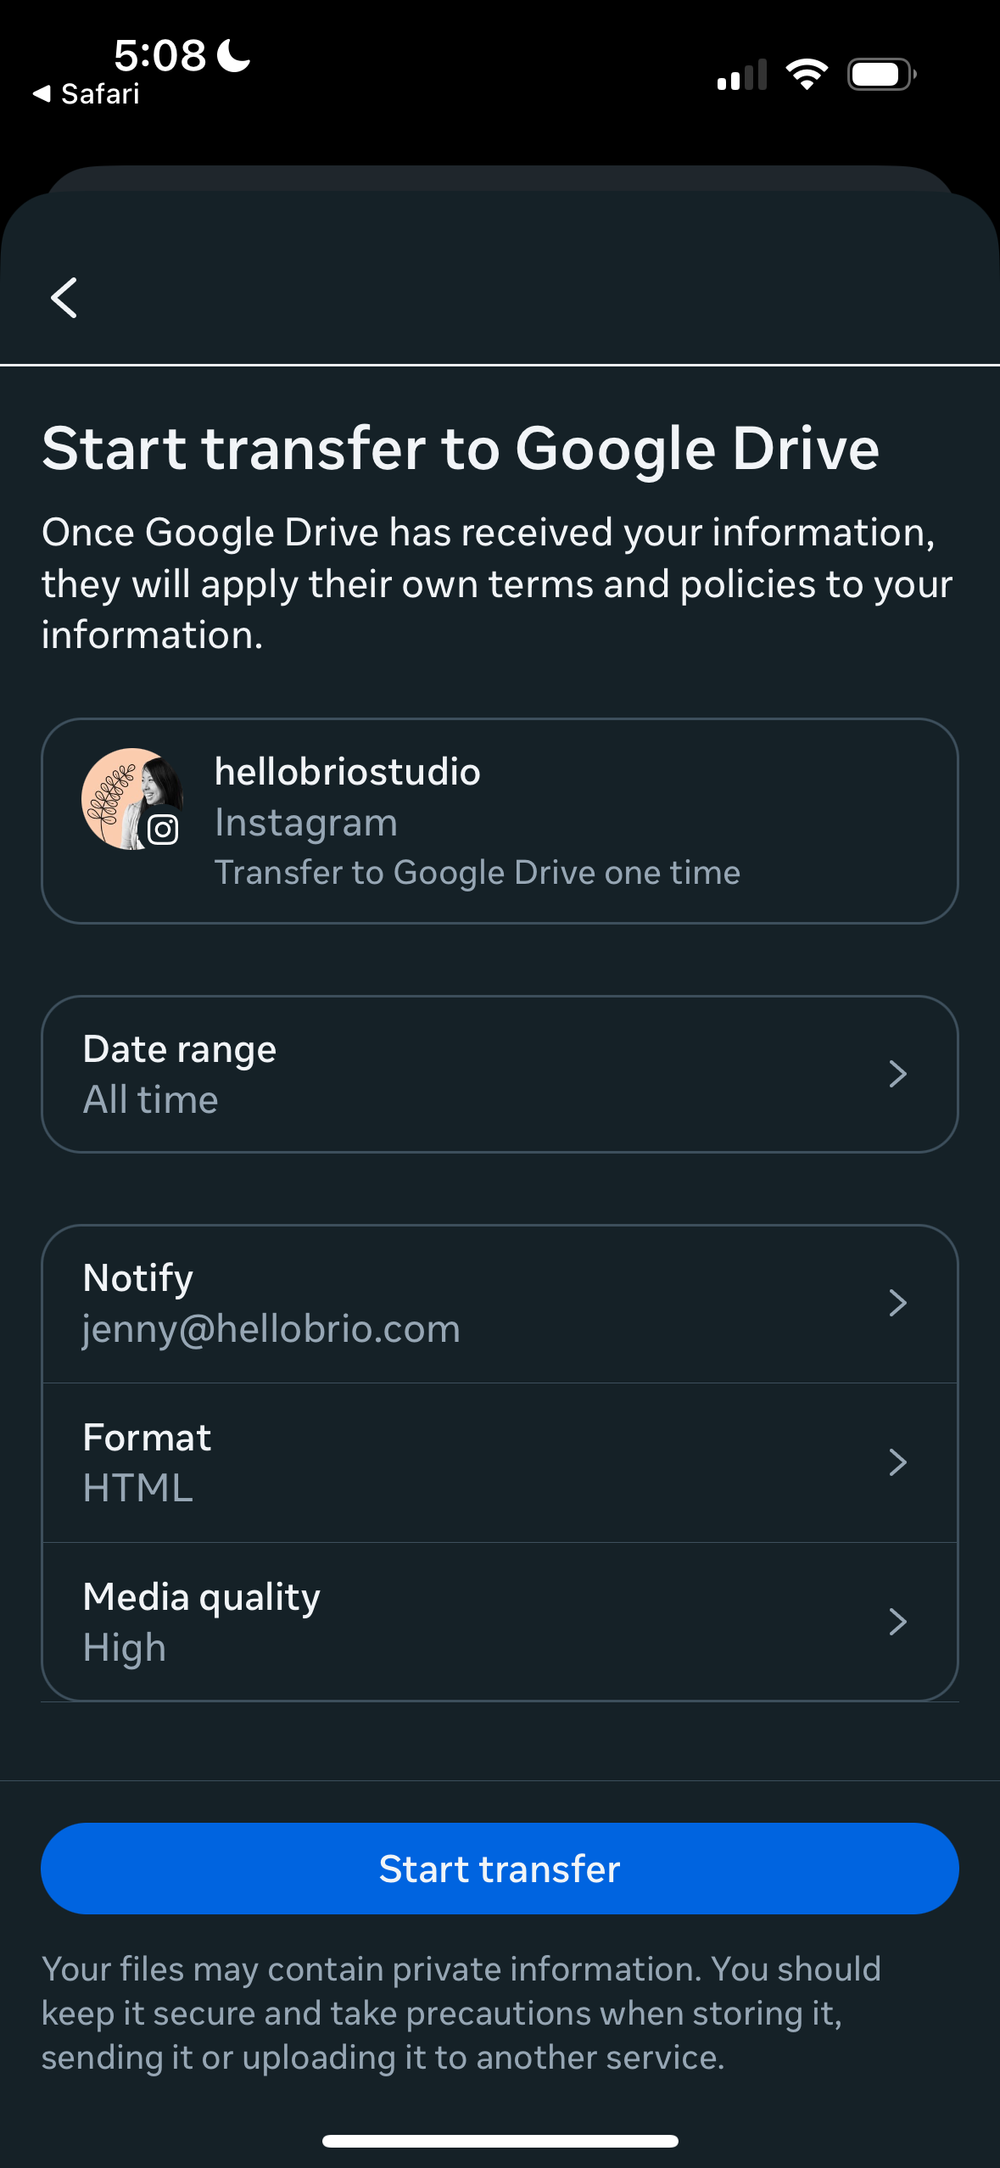Expand the Notify chevron arrow
The height and width of the screenshot is (2168, 1000).
pyautogui.click(x=897, y=1303)
